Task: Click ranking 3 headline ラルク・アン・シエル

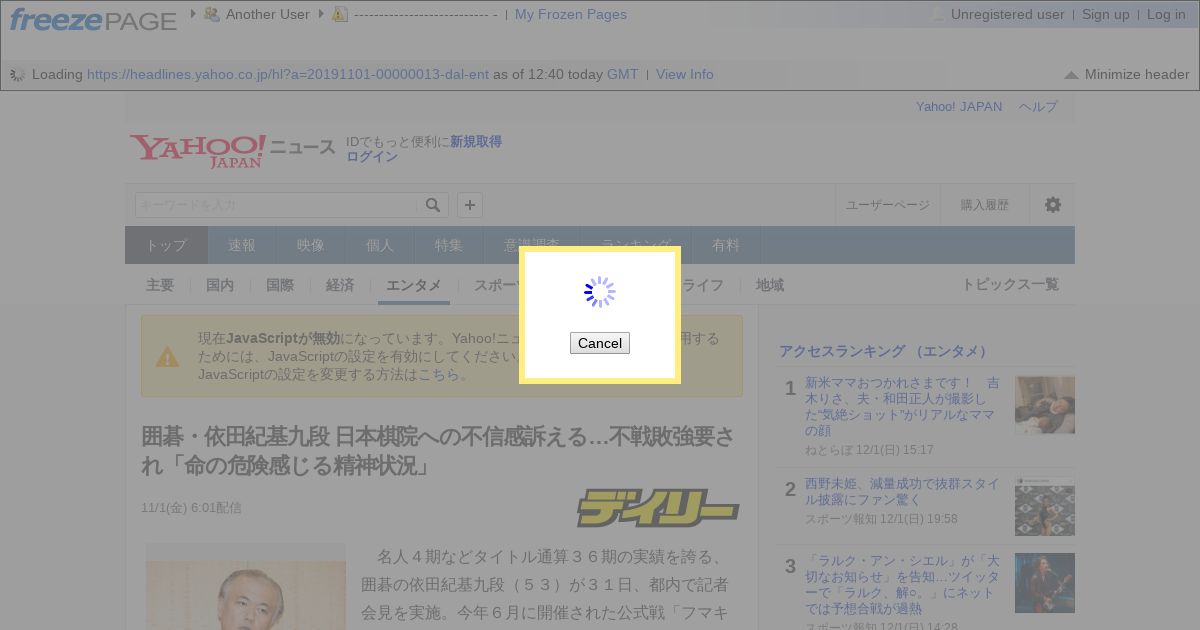Action: click(902, 584)
